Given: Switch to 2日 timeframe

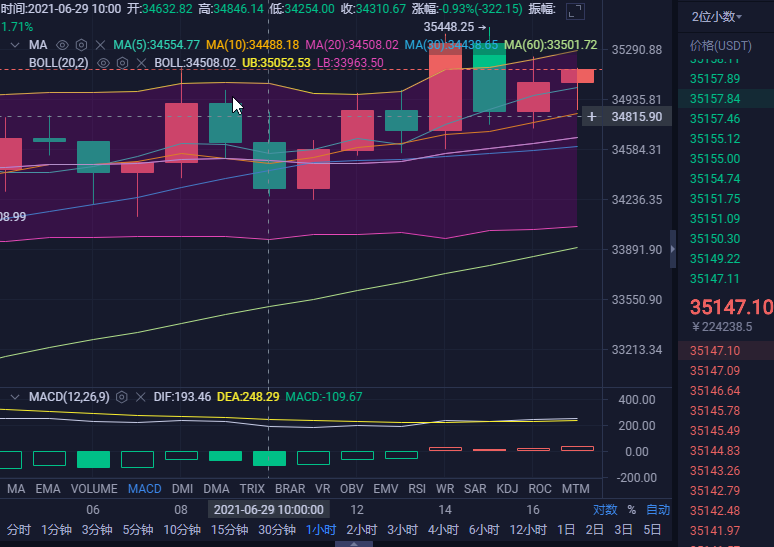Looking at the screenshot, I should point(594,530).
